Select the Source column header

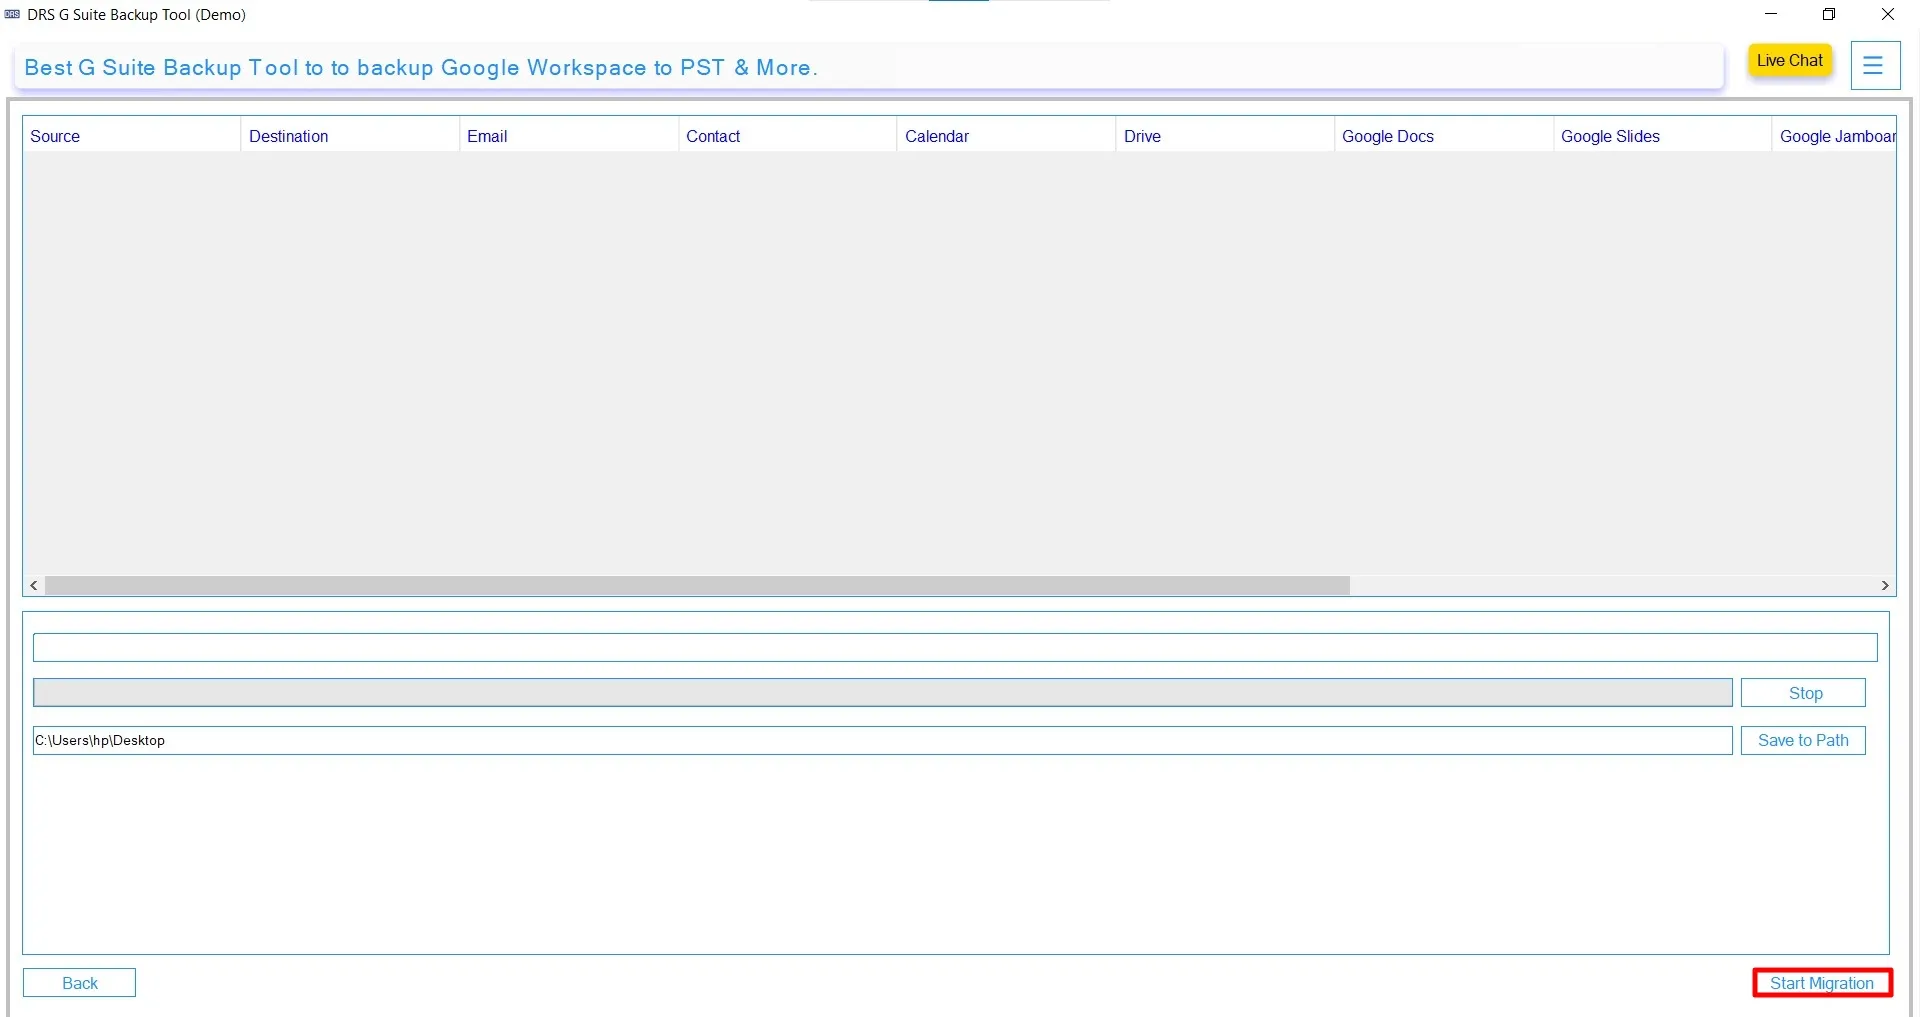pyautogui.click(x=132, y=136)
